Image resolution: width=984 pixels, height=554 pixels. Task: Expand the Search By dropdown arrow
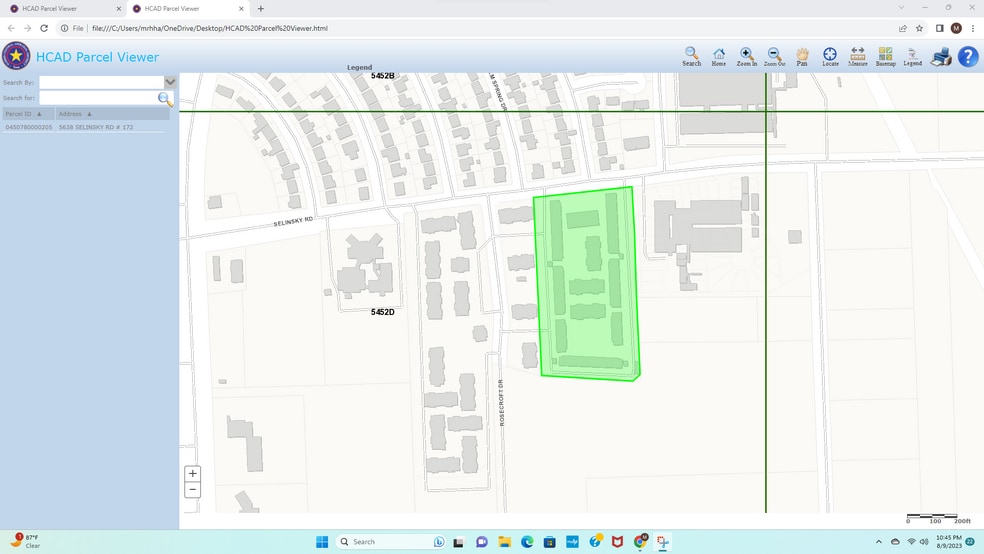click(170, 82)
